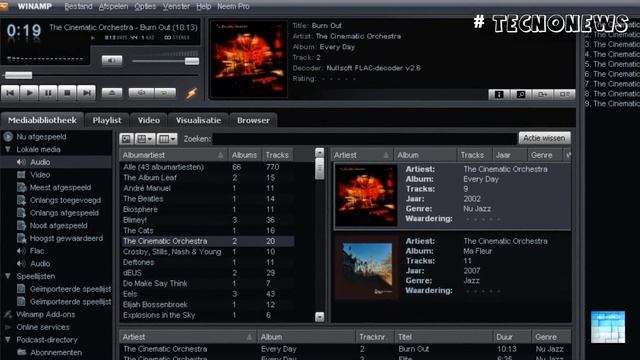Sort track list by Titel column
Screen dimensions: 640x360
point(443,337)
